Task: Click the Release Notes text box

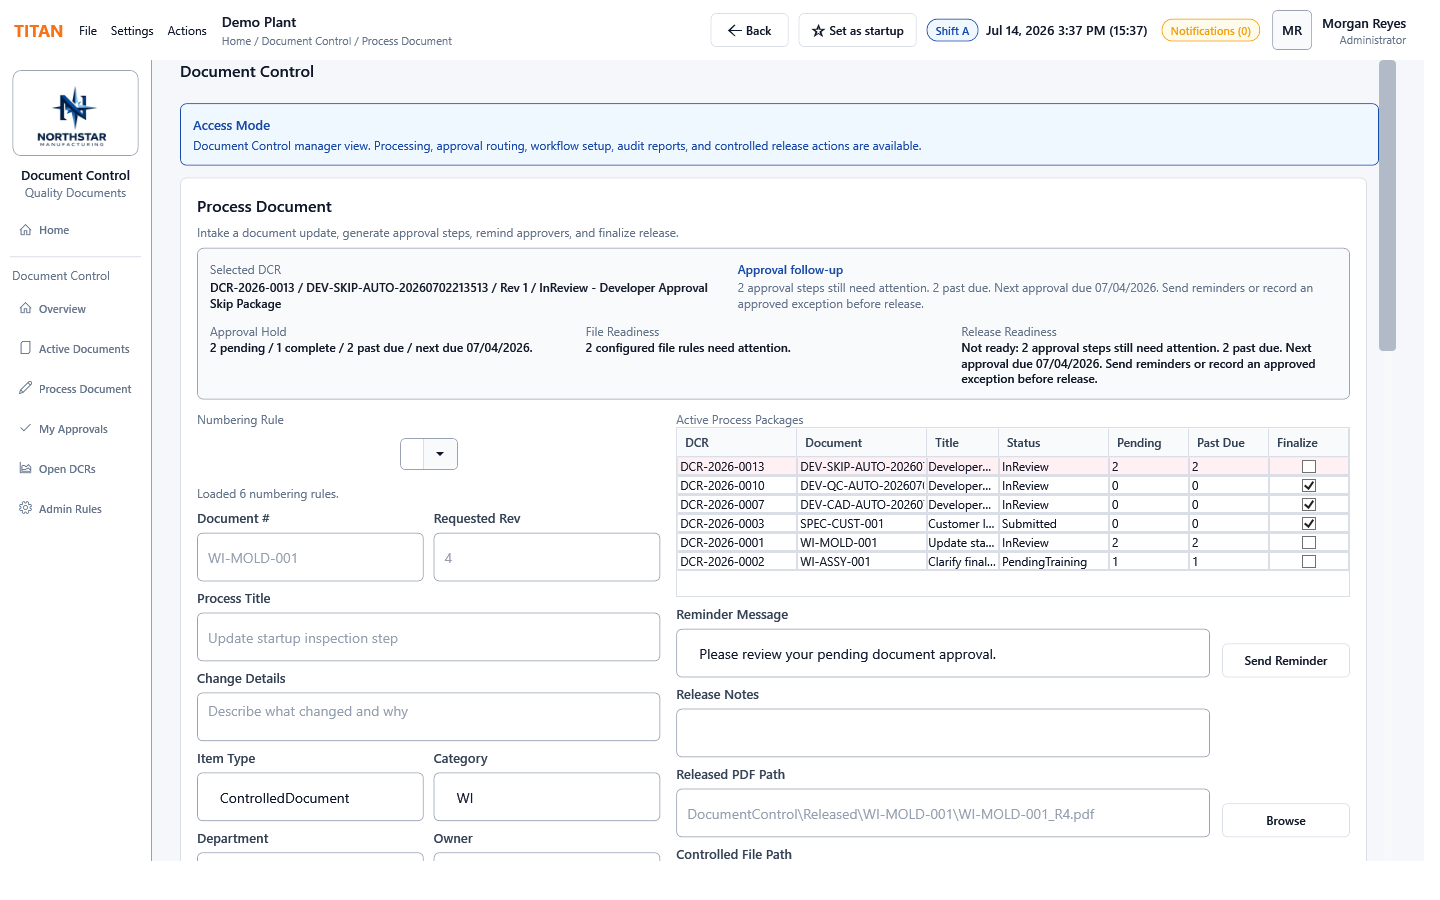Action: tap(943, 733)
